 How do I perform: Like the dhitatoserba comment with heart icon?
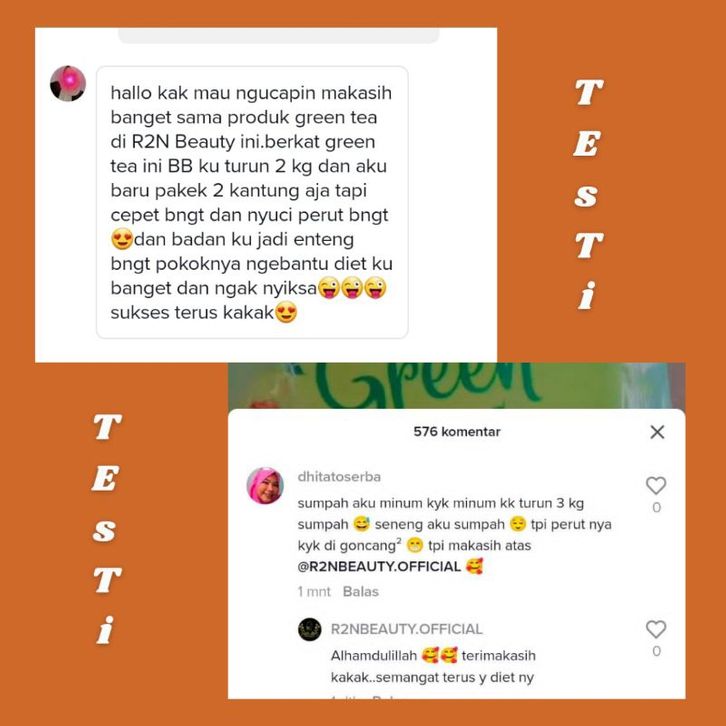click(656, 486)
